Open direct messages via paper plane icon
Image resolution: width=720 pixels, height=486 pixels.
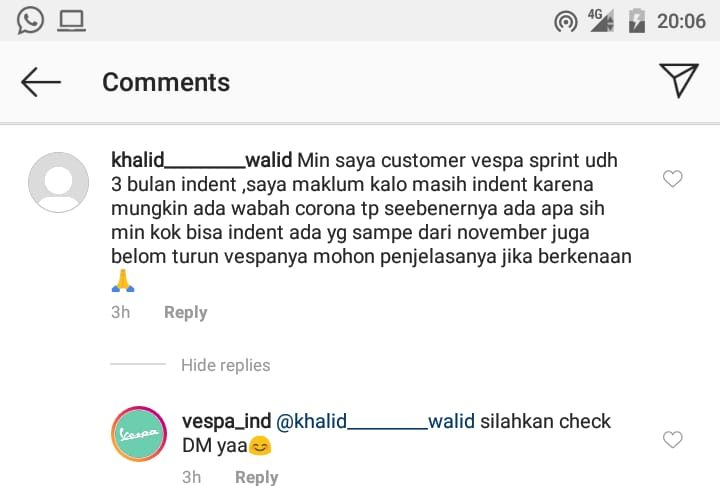point(679,80)
